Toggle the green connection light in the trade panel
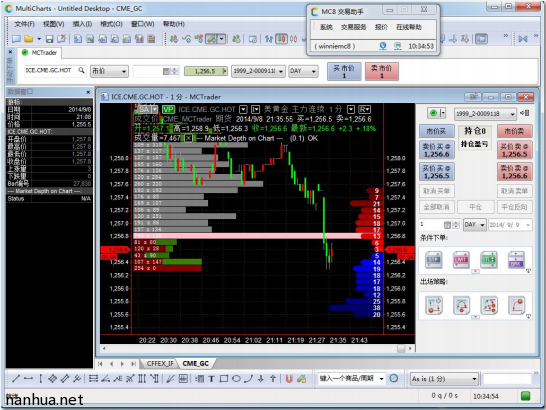The image size is (546, 410). (x=434, y=113)
